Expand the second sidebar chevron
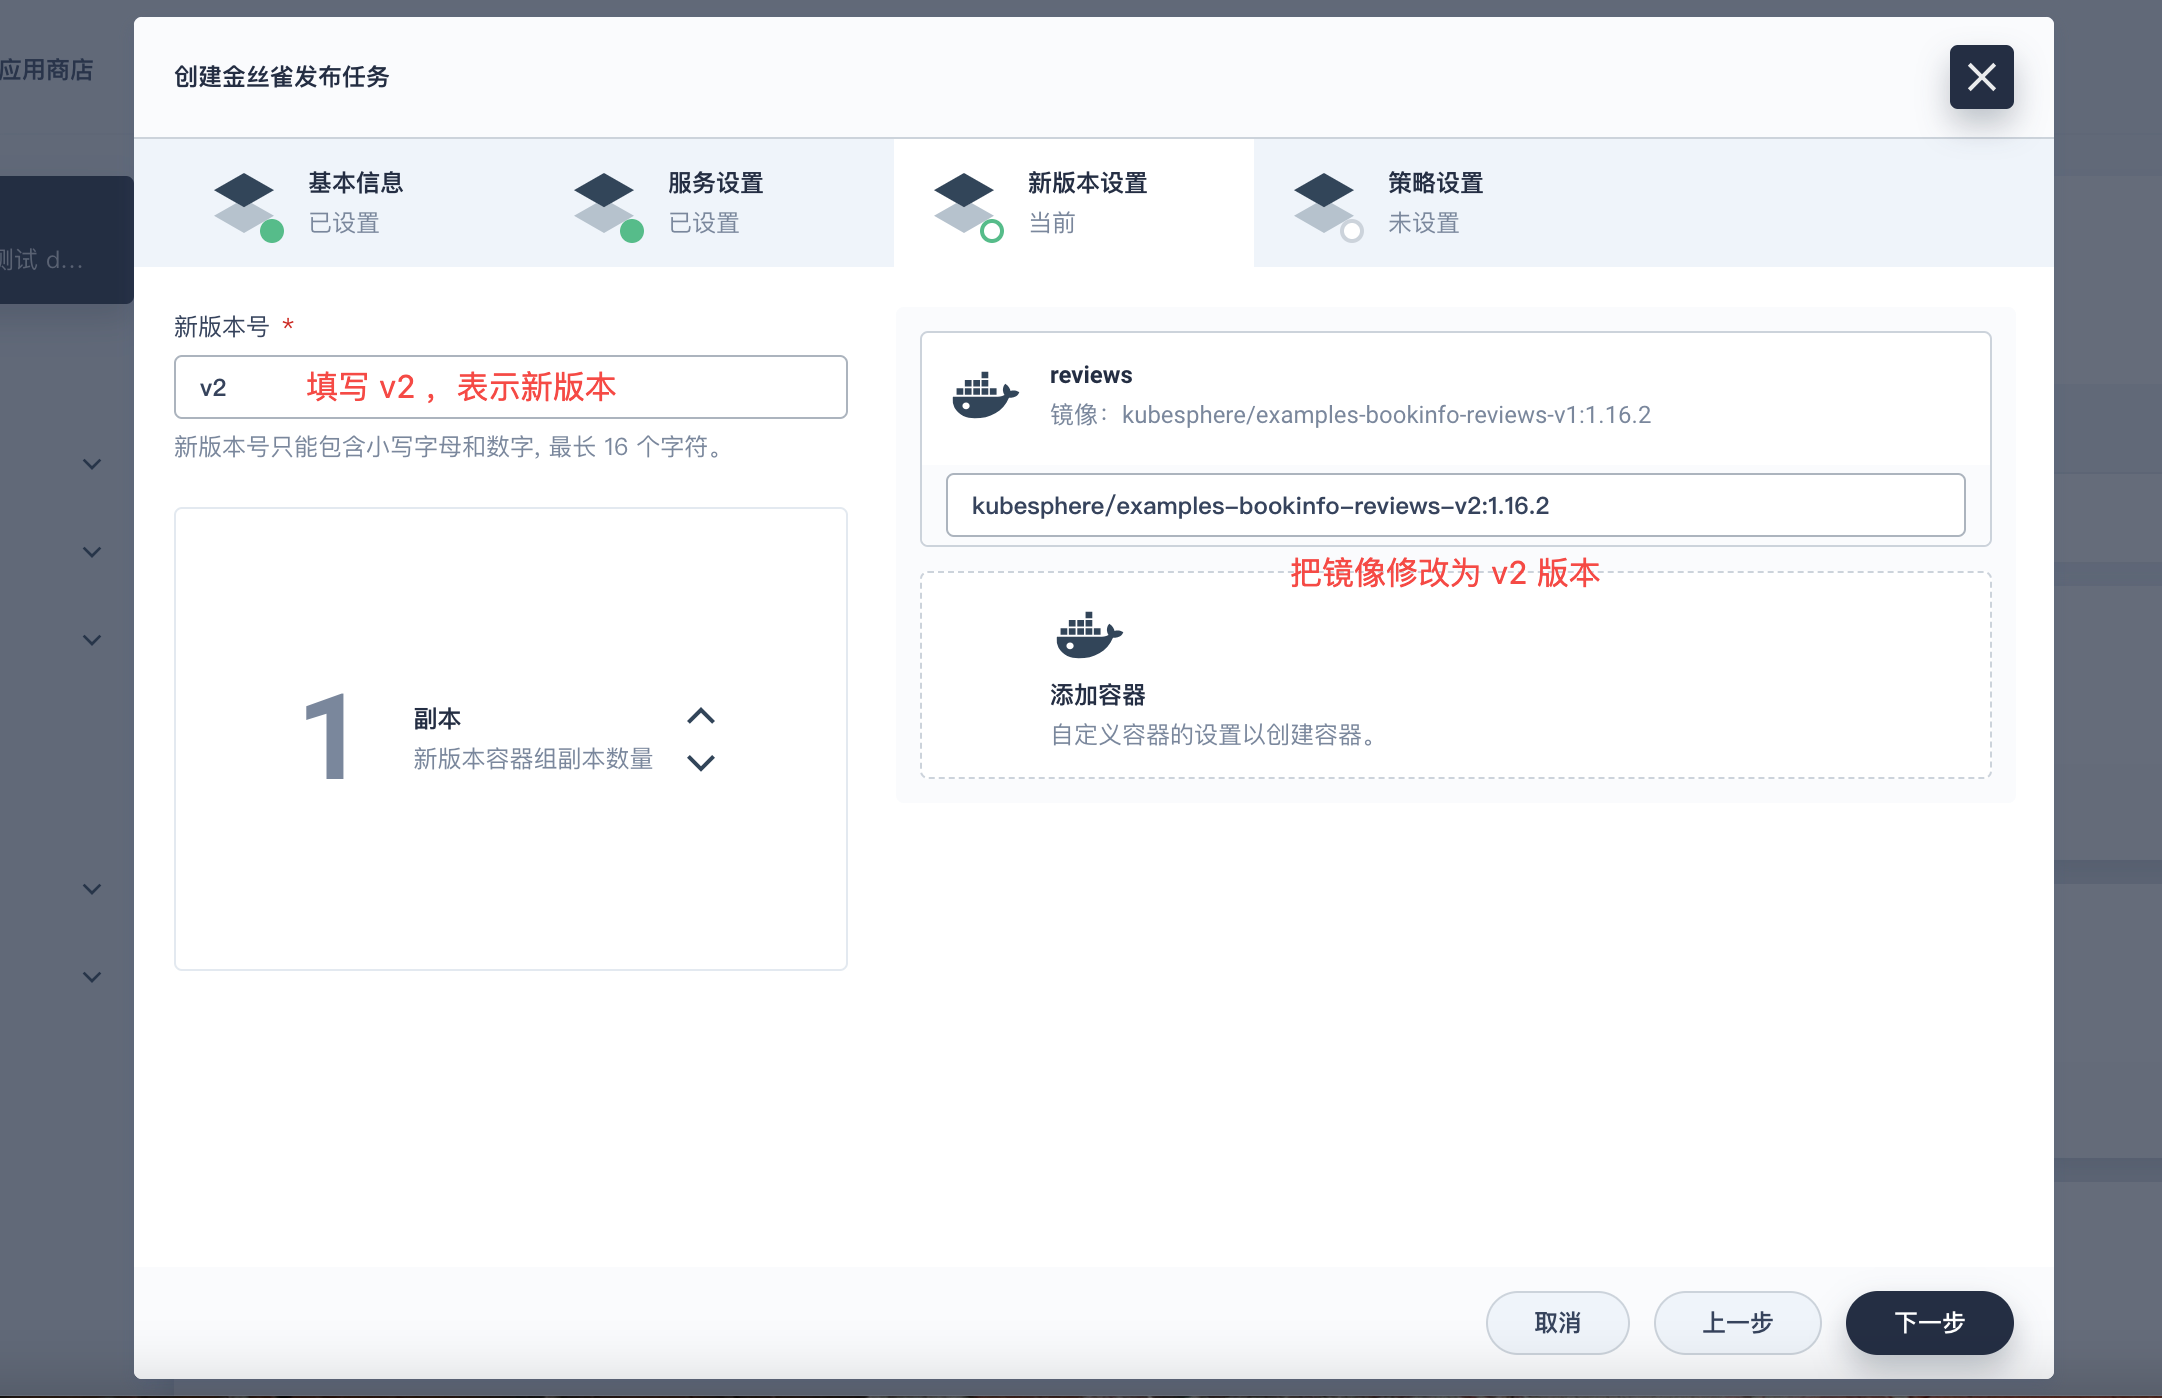This screenshot has width=2162, height=1398. [92, 552]
